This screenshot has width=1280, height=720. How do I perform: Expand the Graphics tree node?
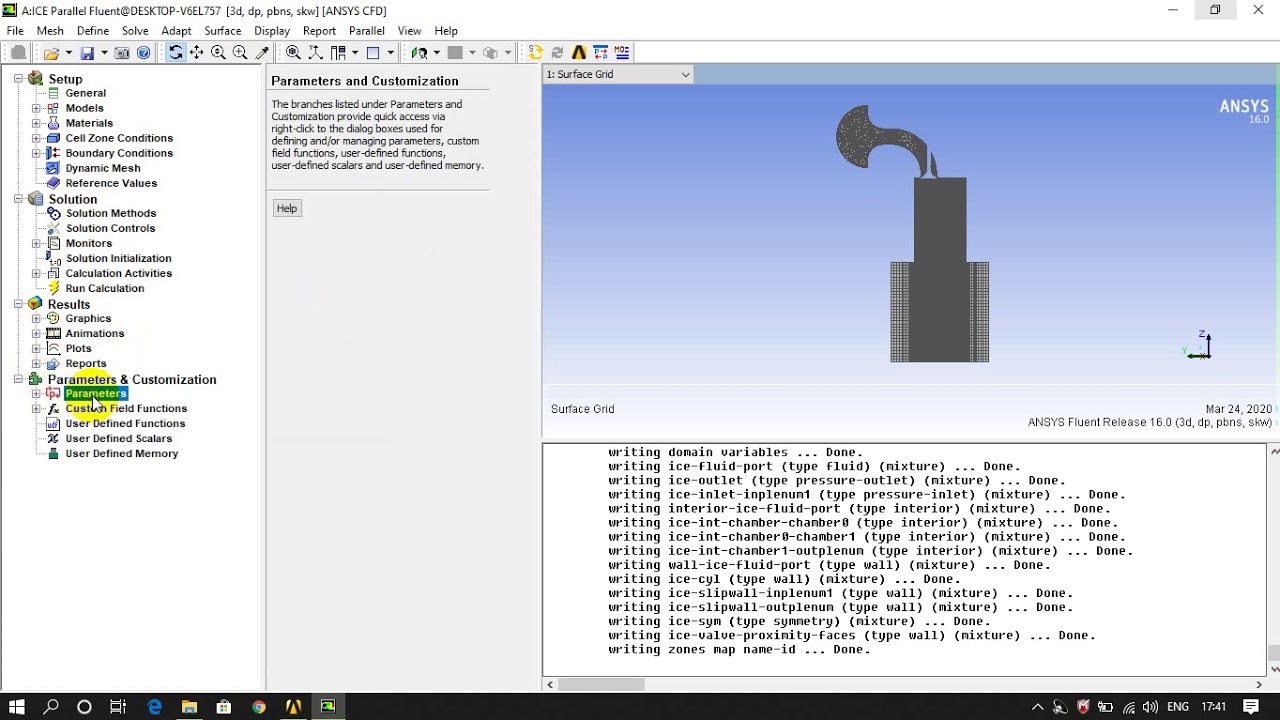click(36, 318)
